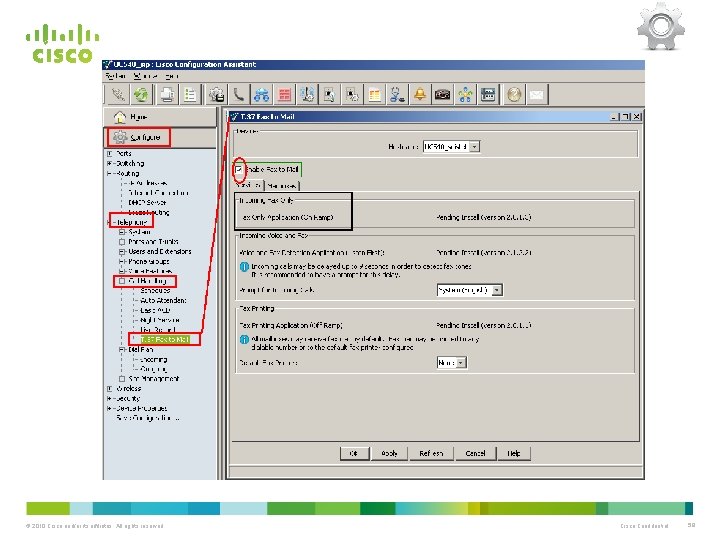
Task: Click info icon beside incoming calls delay note
Action: (x=244, y=267)
